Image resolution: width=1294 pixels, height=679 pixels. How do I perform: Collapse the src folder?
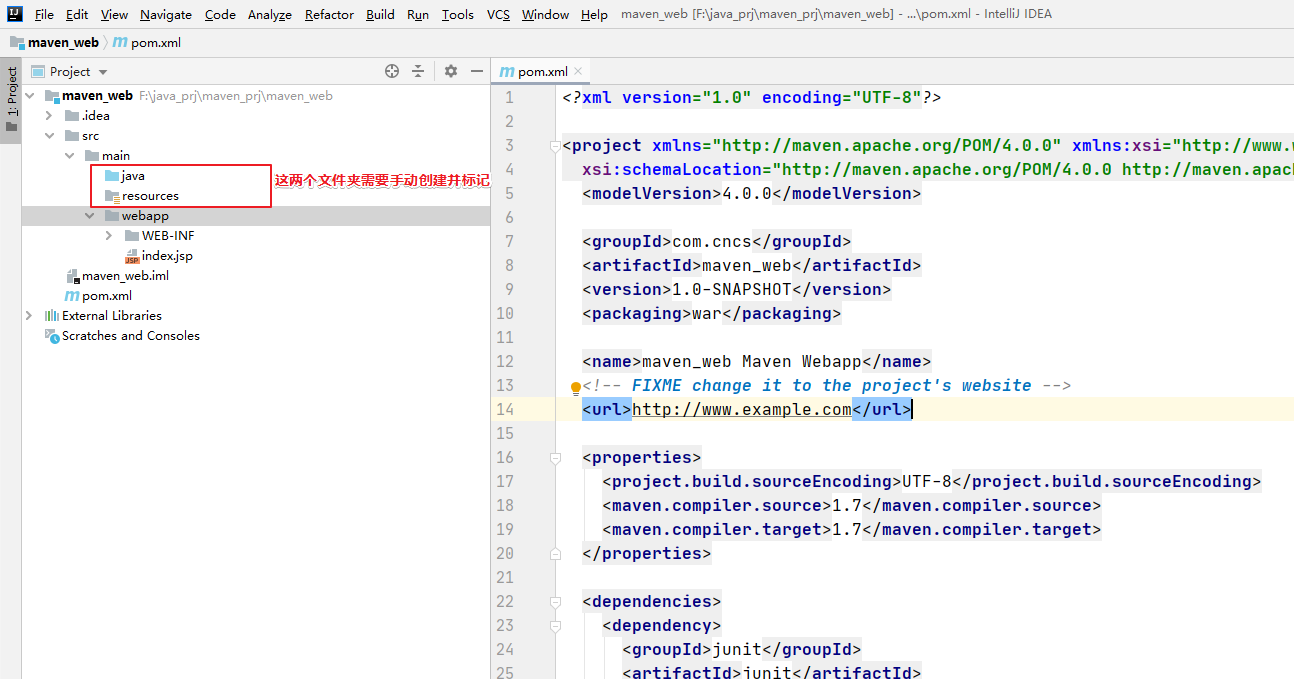coord(49,136)
